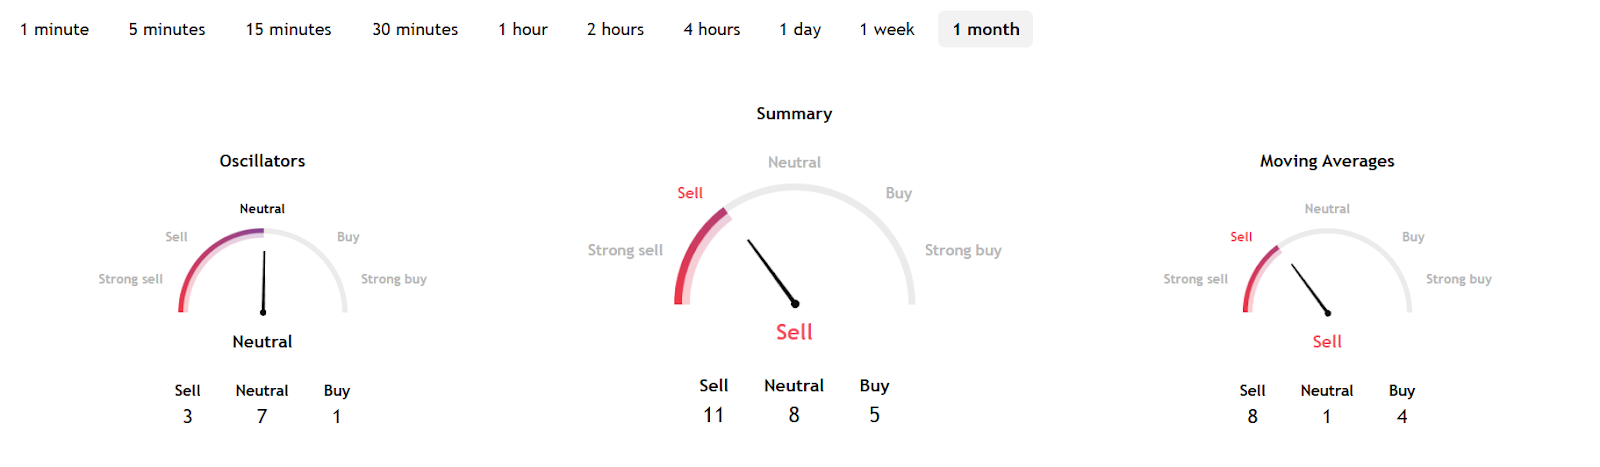Click the Strong buy label on Summary gauge
This screenshot has height=467, width=1600.
[963, 250]
